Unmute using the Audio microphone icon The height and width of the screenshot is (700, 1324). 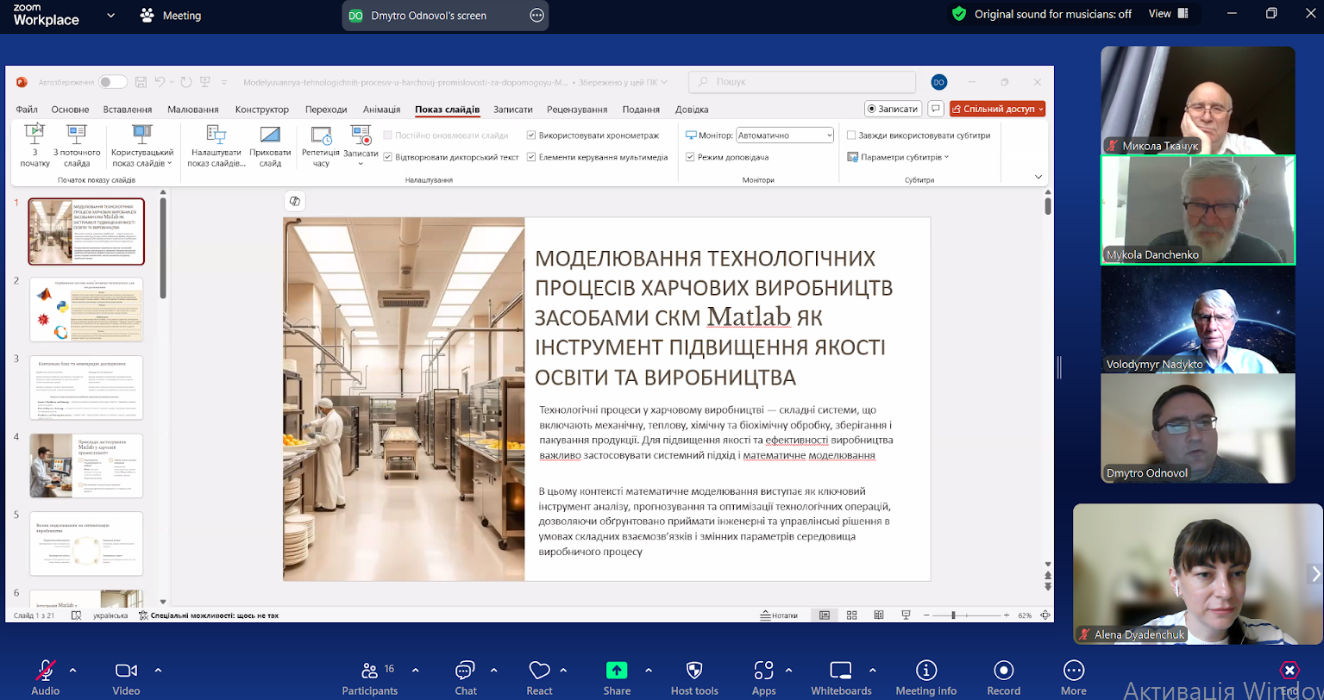(45, 671)
